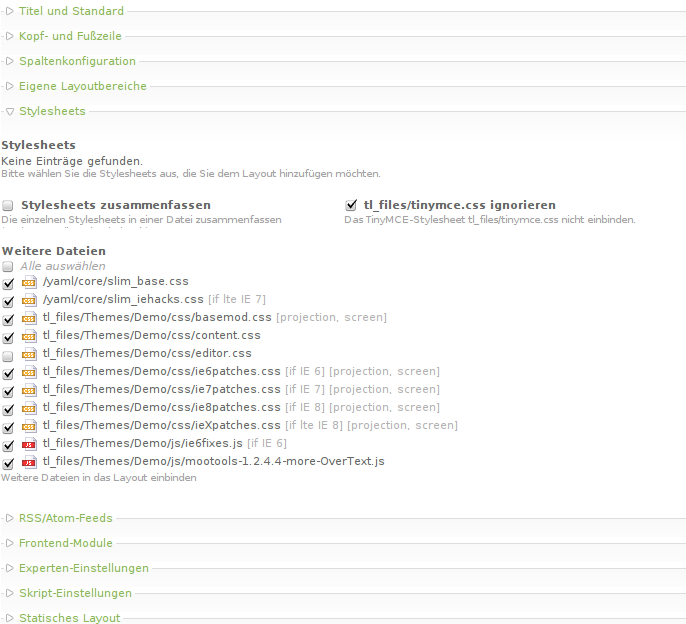Viewport: 686px width, 624px height.
Task: Click the CSS icon of slim_base.css
Action: coord(29,282)
